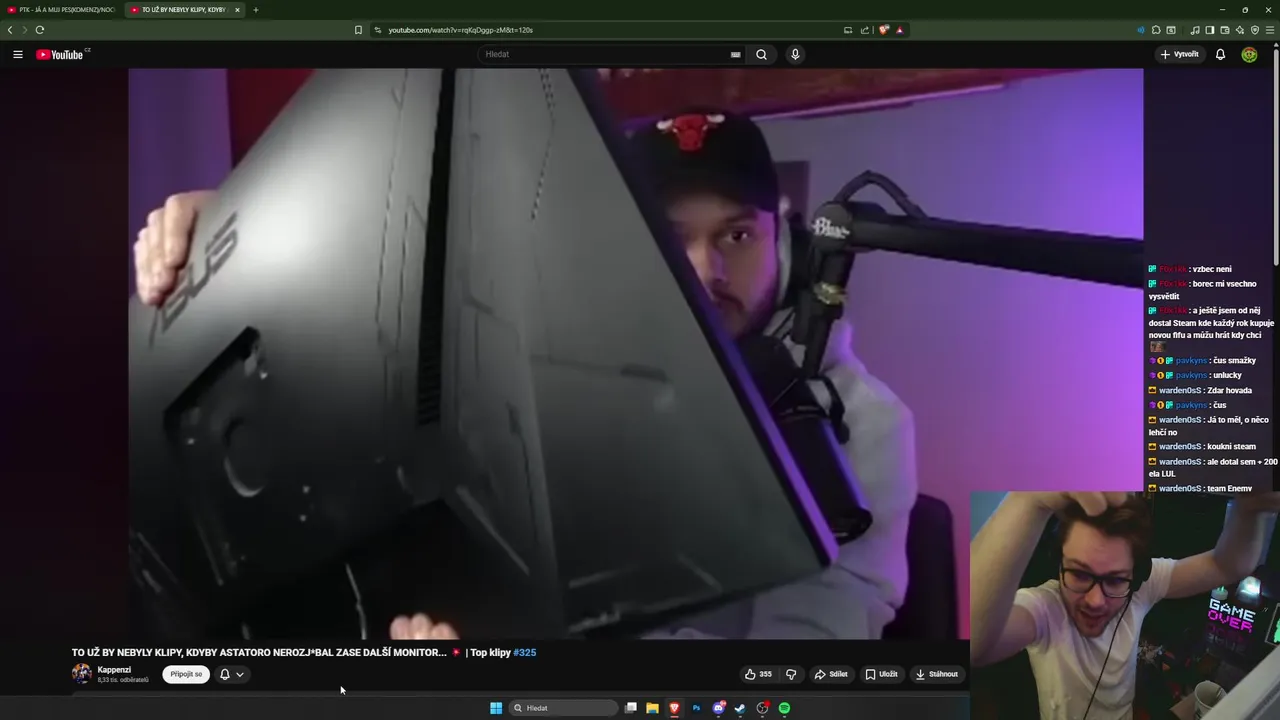Like the video (355 likes)
1280x720 pixels.
[758, 674]
